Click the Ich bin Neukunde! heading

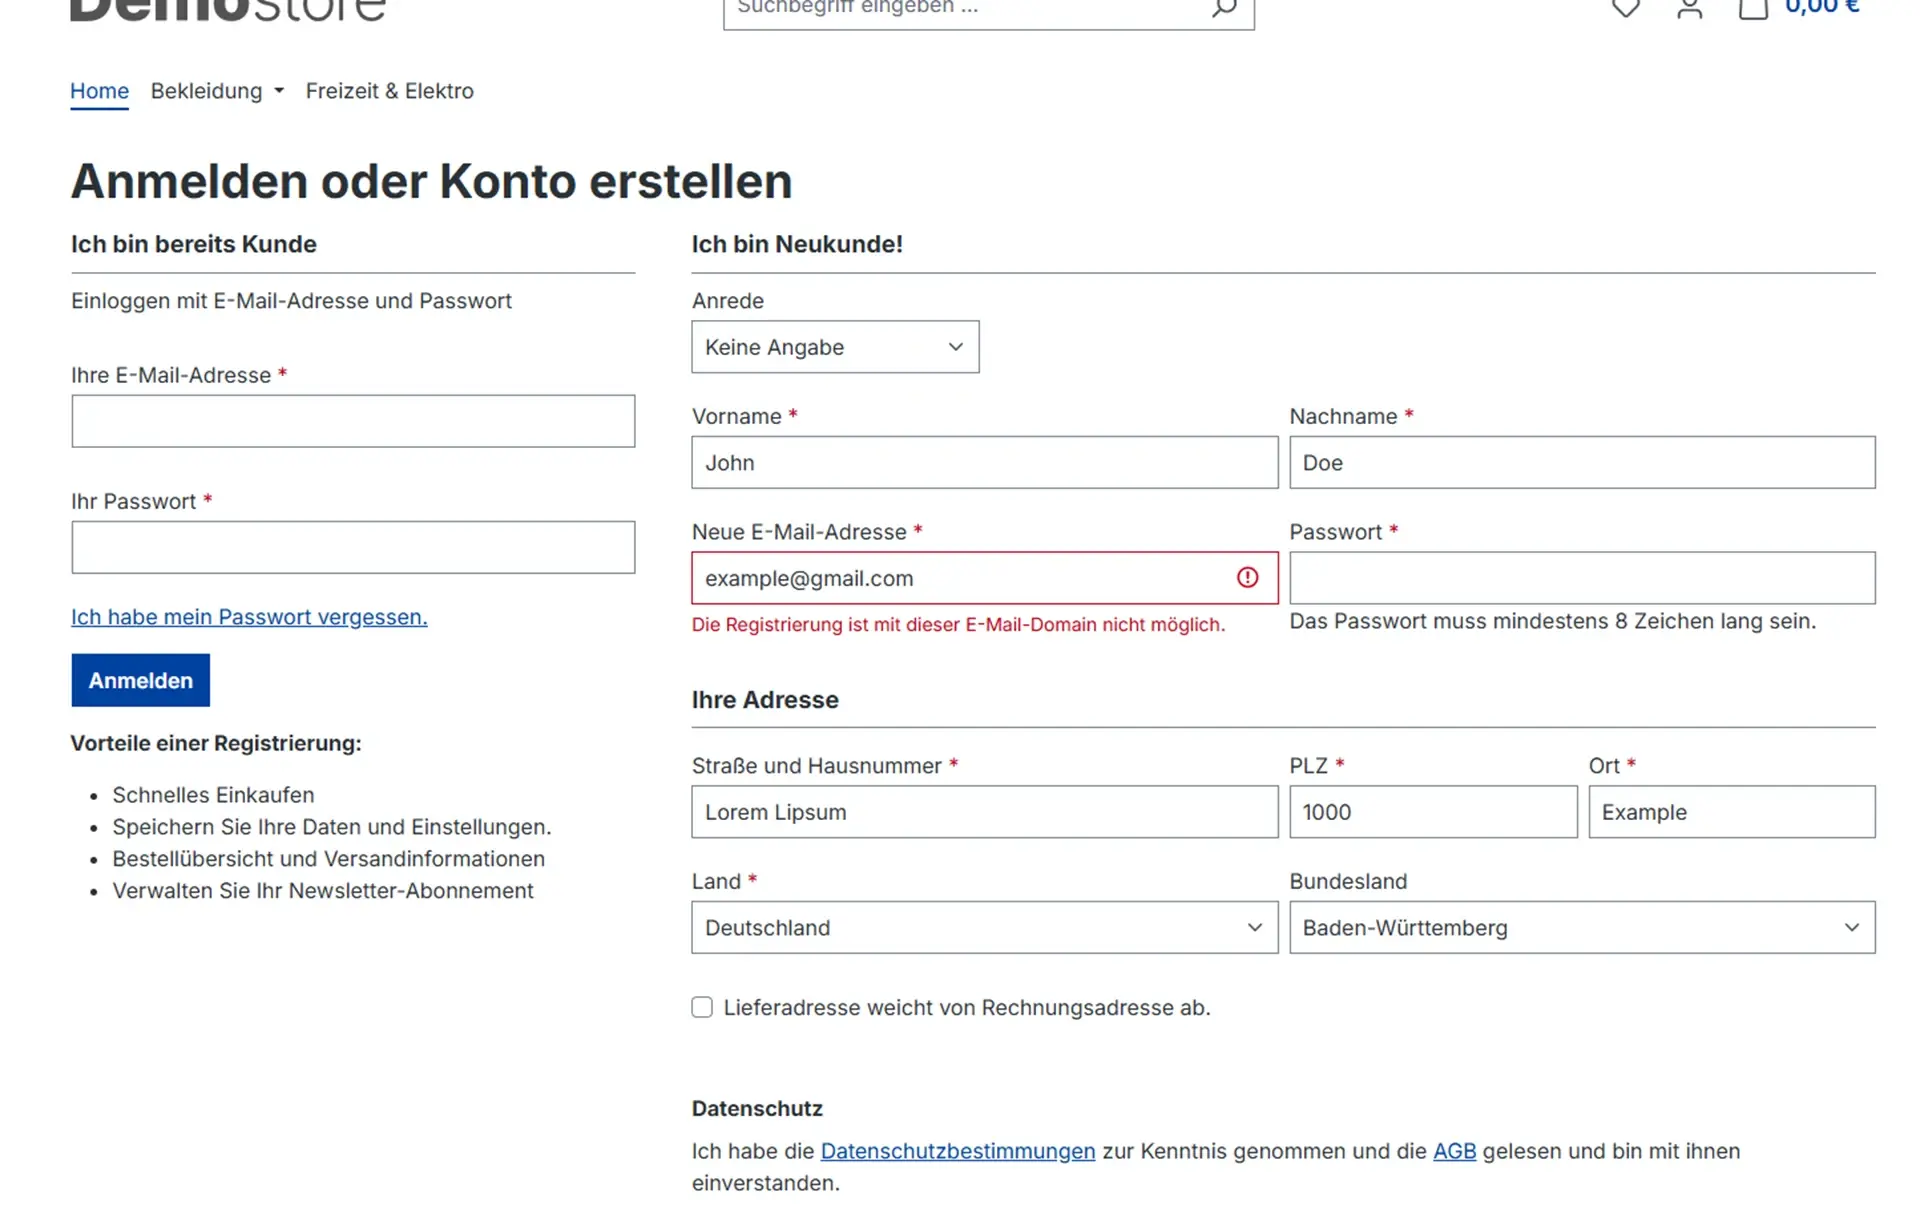point(797,244)
